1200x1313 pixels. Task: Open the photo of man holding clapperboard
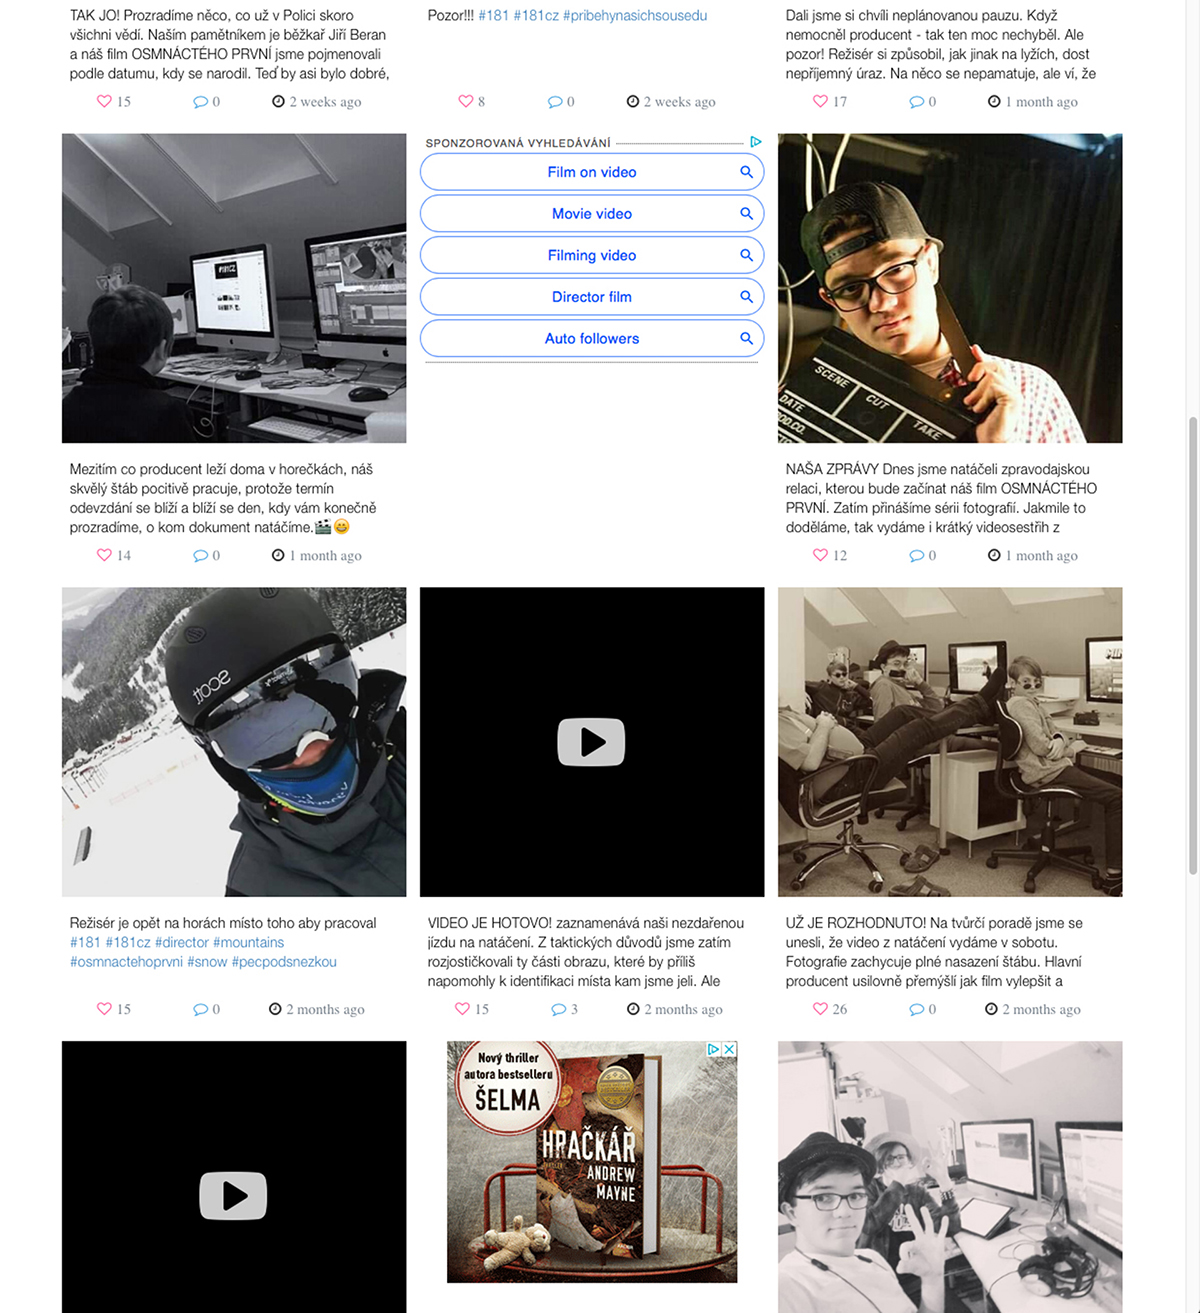949,288
